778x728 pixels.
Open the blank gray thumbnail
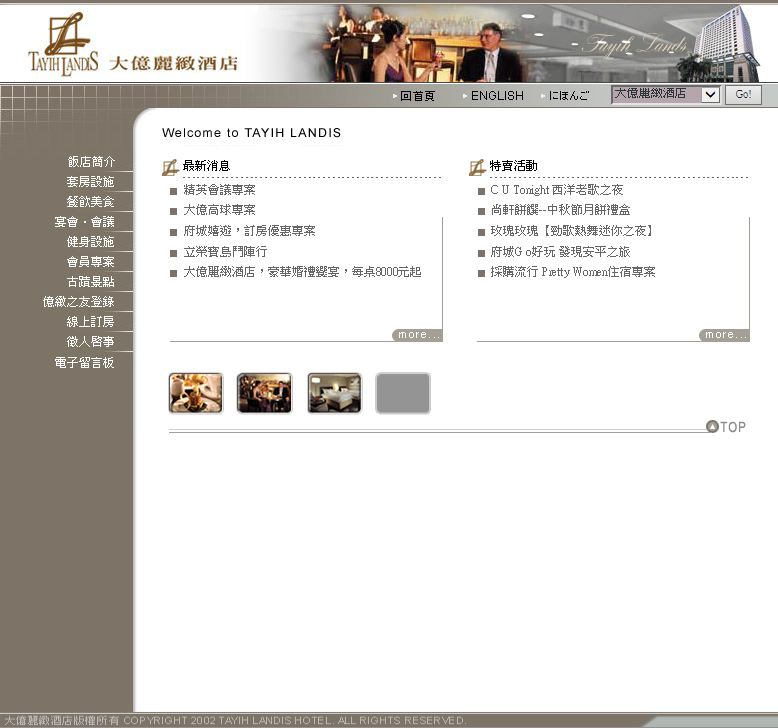pyautogui.click(x=403, y=393)
